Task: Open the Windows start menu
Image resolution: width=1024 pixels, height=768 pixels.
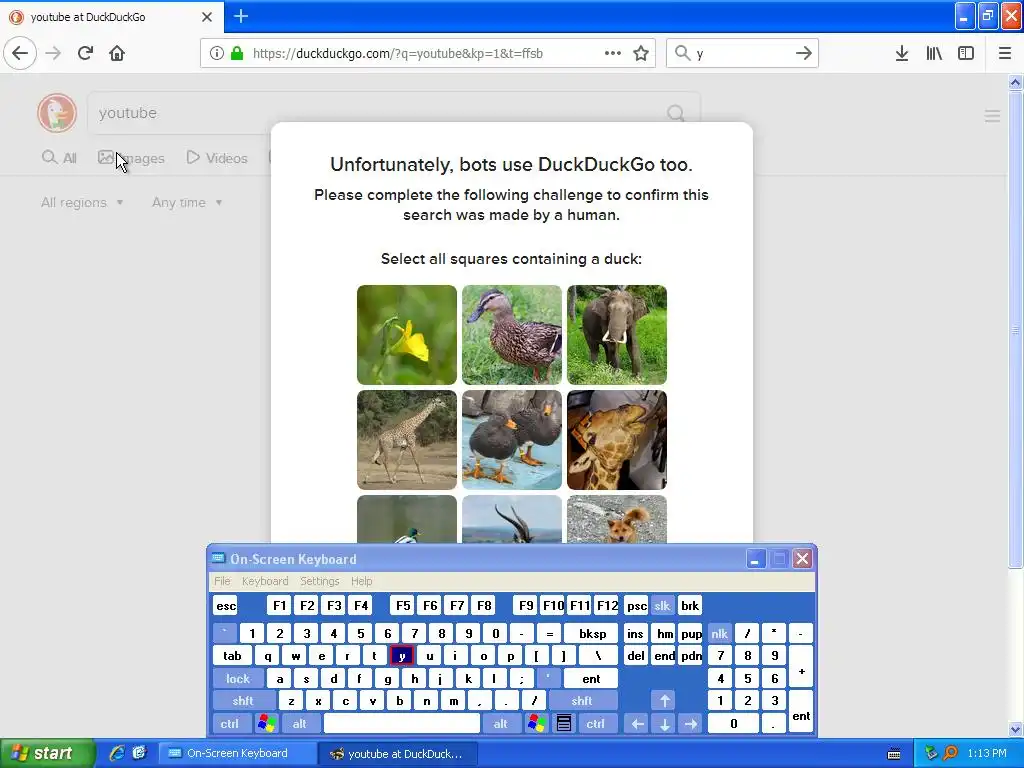Action: [x=47, y=753]
